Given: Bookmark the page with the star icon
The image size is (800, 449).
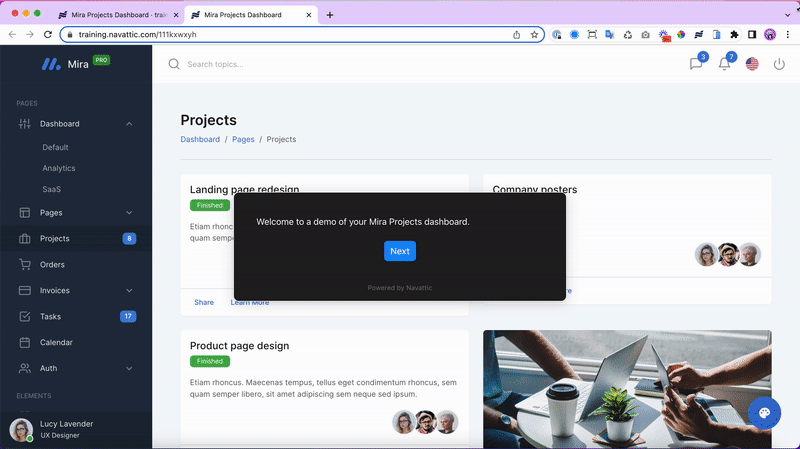Looking at the screenshot, I should coord(534,34).
